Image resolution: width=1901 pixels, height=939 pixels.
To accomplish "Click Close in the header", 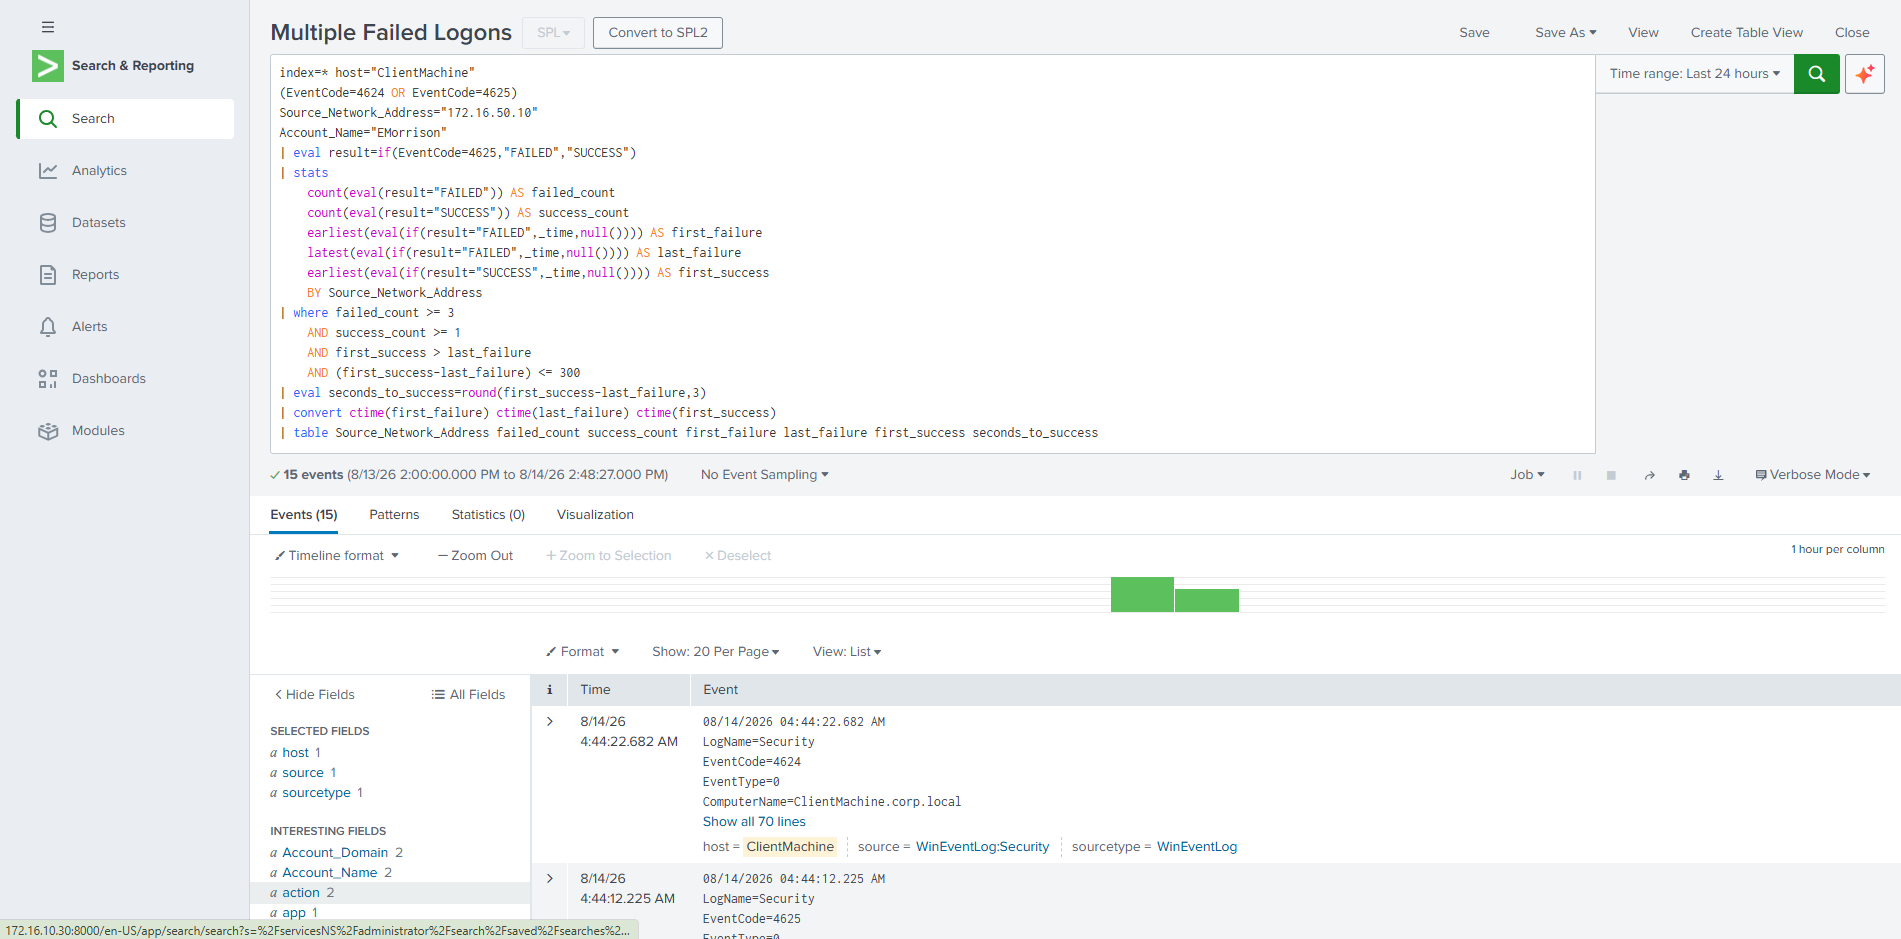I will click(1852, 33).
